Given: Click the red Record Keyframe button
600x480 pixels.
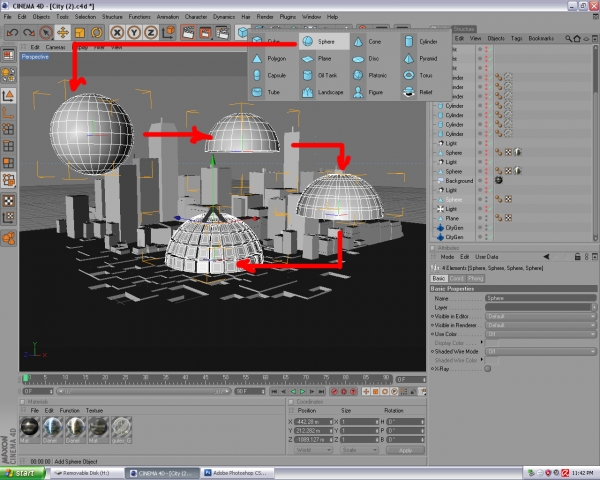Looking at the screenshot, I should coord(334,391).
